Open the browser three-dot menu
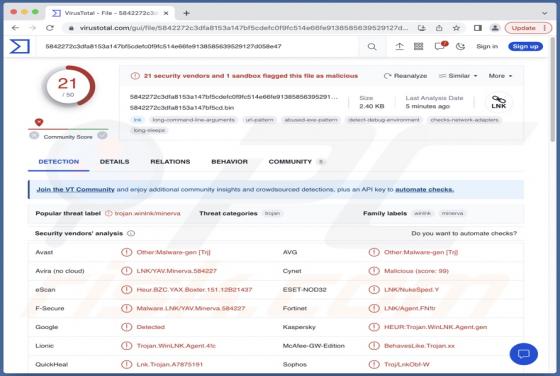 (x=544, y=28)
